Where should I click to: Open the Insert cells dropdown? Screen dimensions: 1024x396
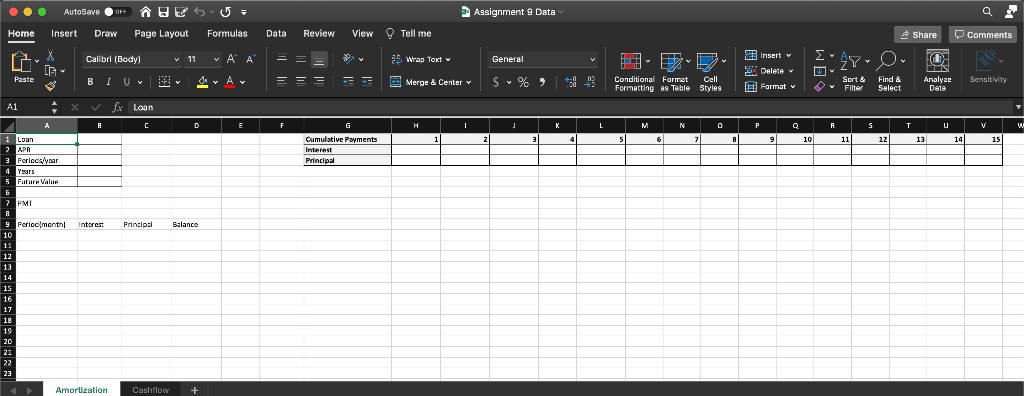coord(768,56)
